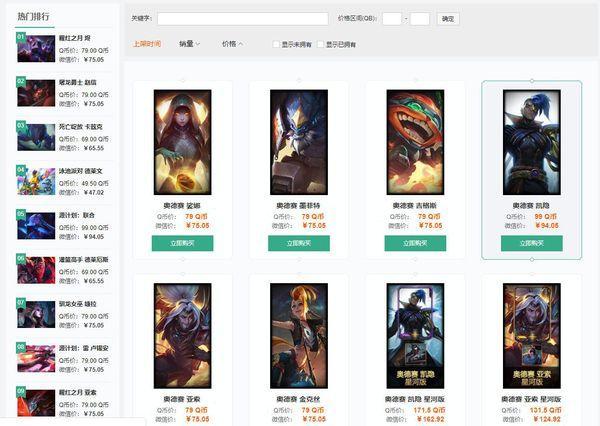Click the 奥德赛 金克丝 title text

298,399
